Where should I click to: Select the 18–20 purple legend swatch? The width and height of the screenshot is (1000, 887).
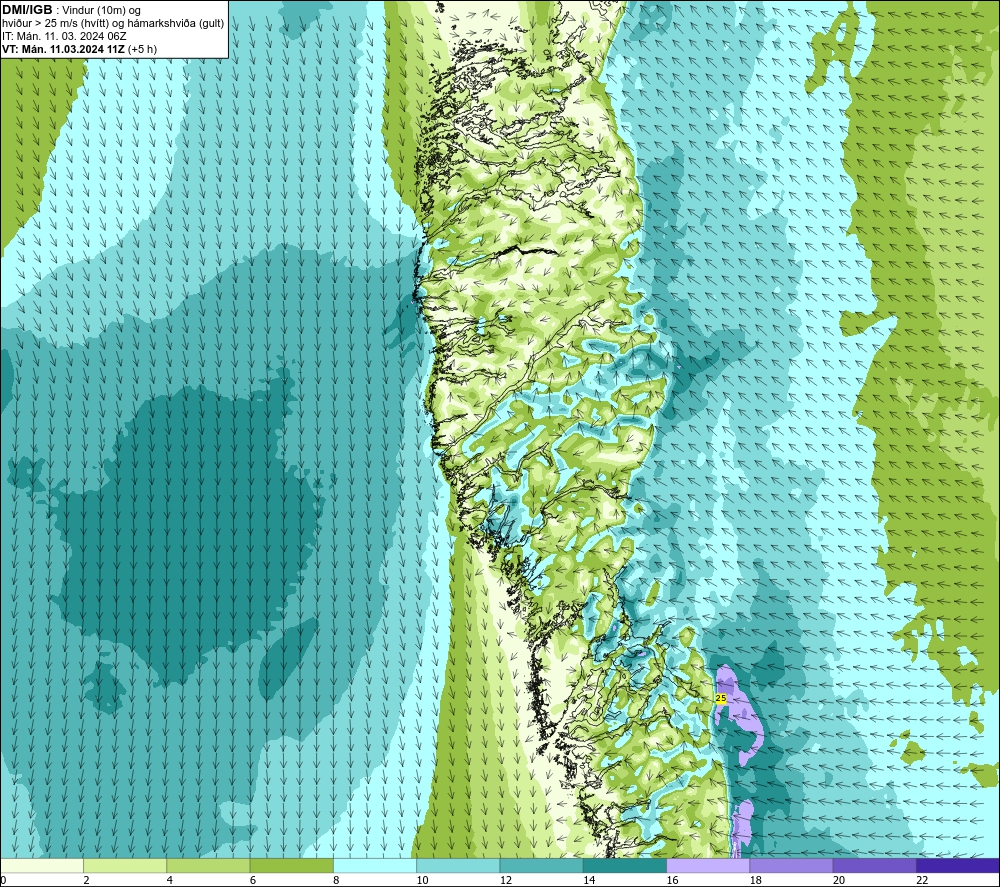point(791,865)
